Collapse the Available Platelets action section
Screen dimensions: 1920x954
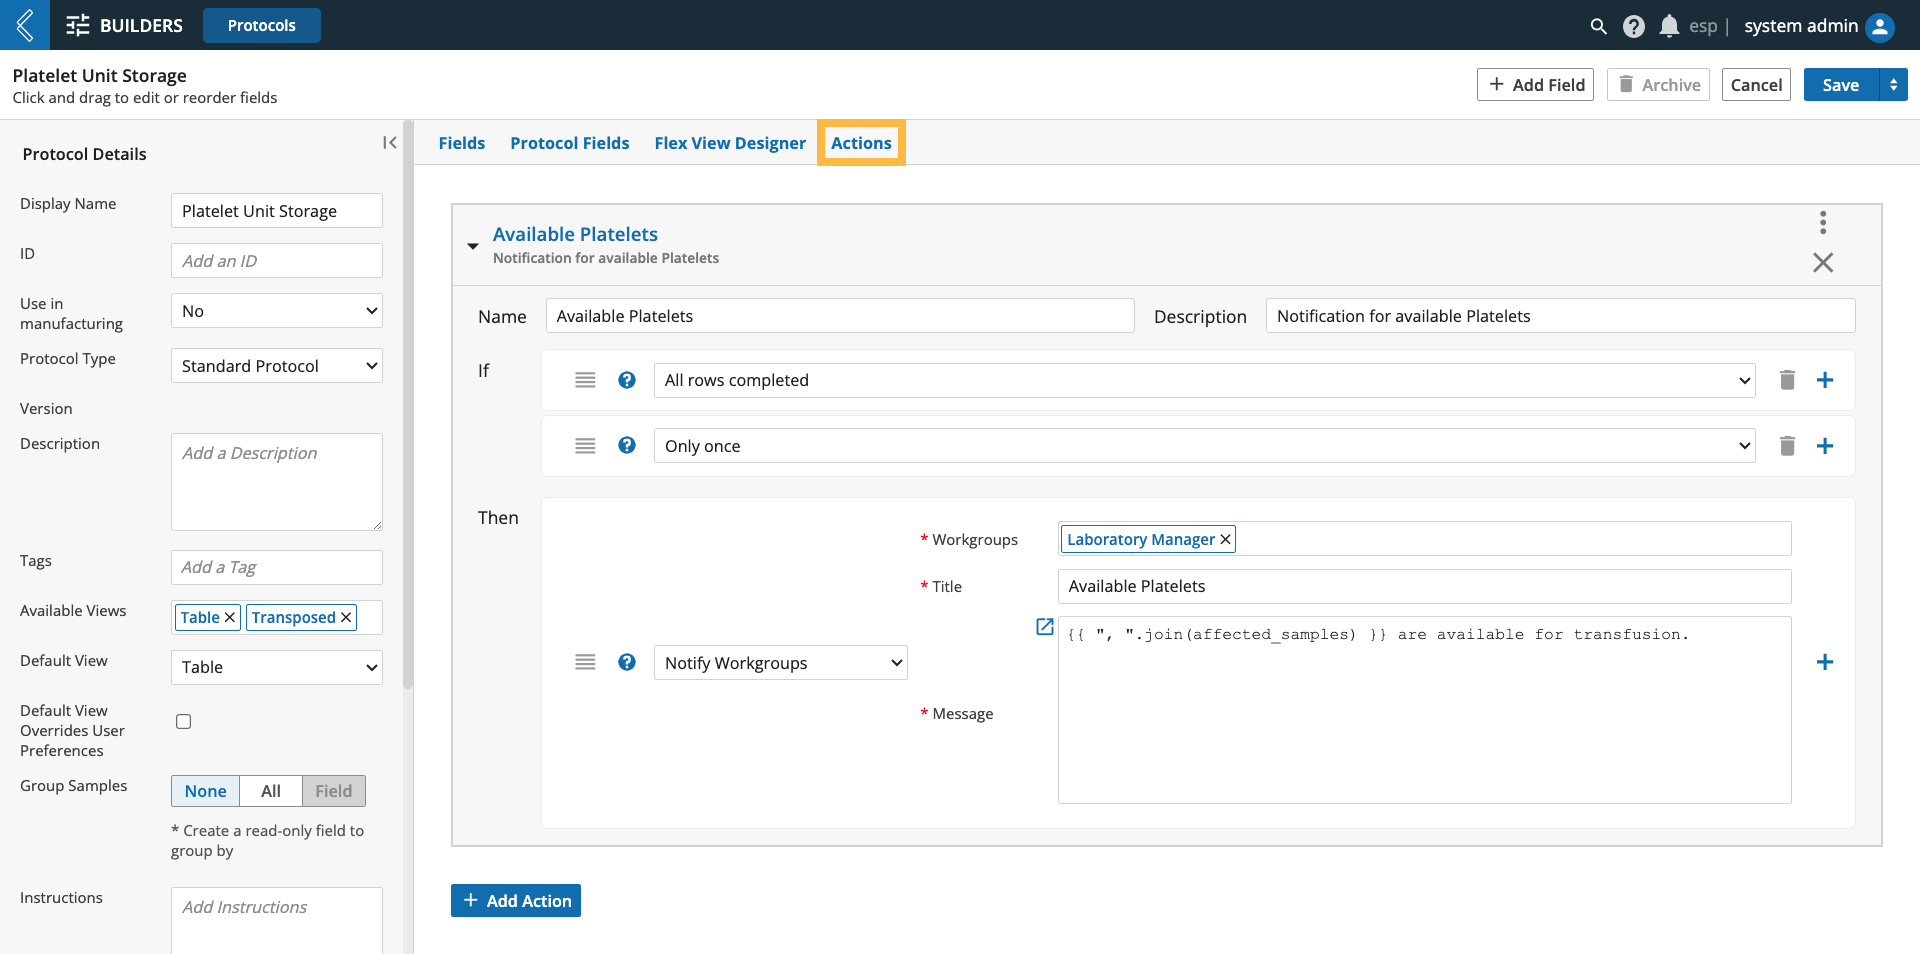point(473,246)
